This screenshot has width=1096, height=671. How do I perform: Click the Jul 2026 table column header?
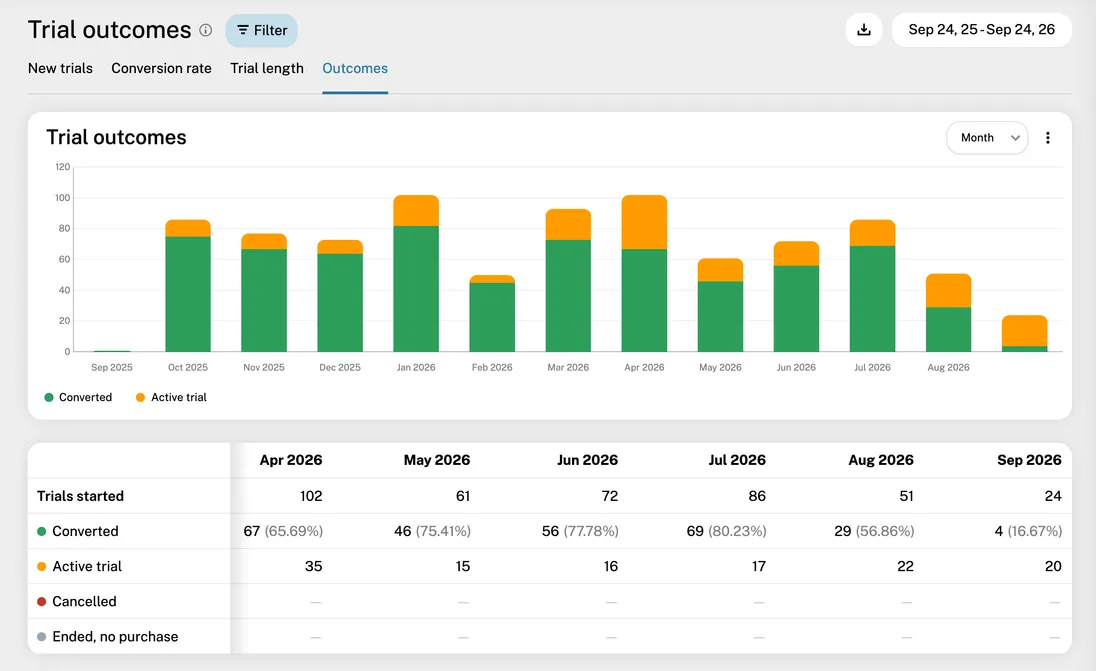737,460
